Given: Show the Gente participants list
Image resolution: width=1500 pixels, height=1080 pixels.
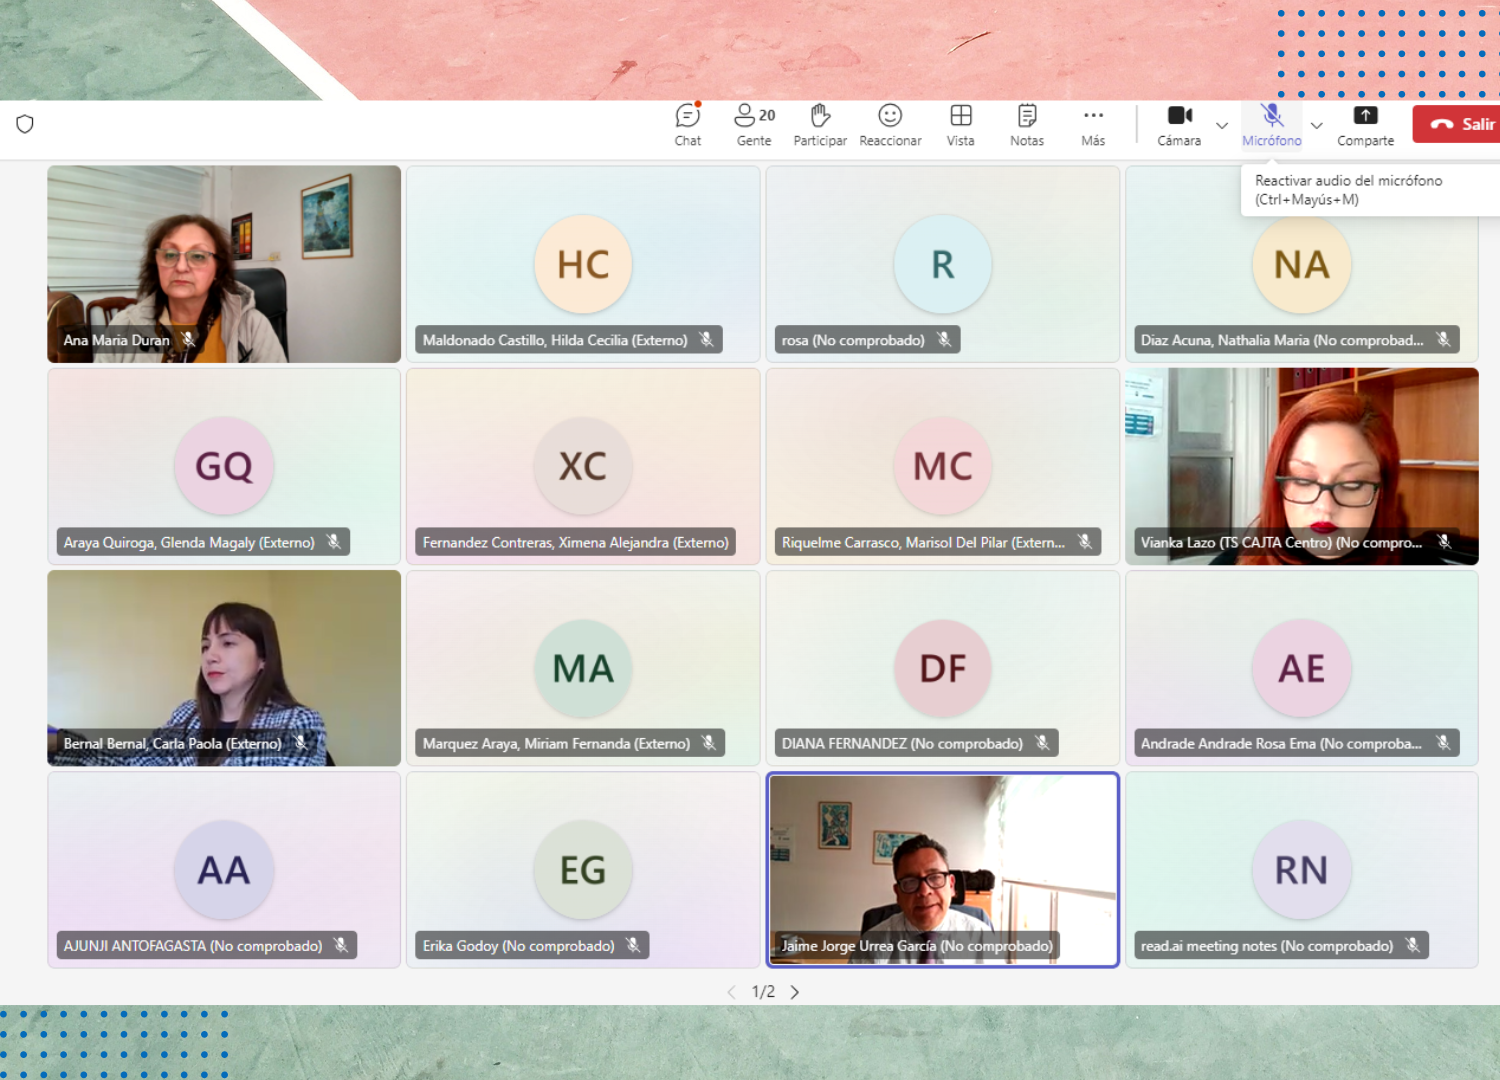Looking at the screenshot, I should click(754, 125).
